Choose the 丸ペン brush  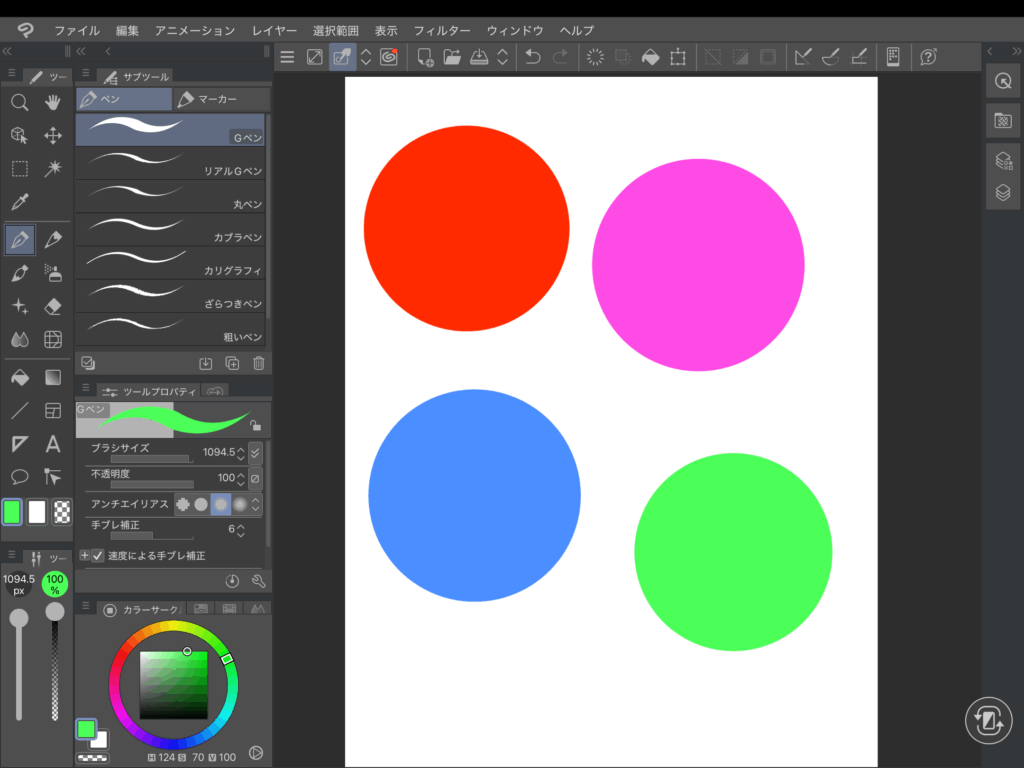(x=171, y=194)
